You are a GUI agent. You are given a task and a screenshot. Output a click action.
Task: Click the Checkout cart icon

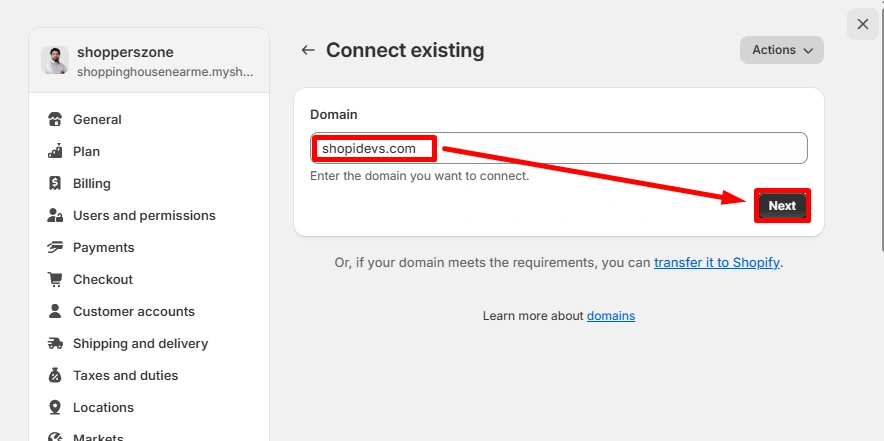coord(55,279)
